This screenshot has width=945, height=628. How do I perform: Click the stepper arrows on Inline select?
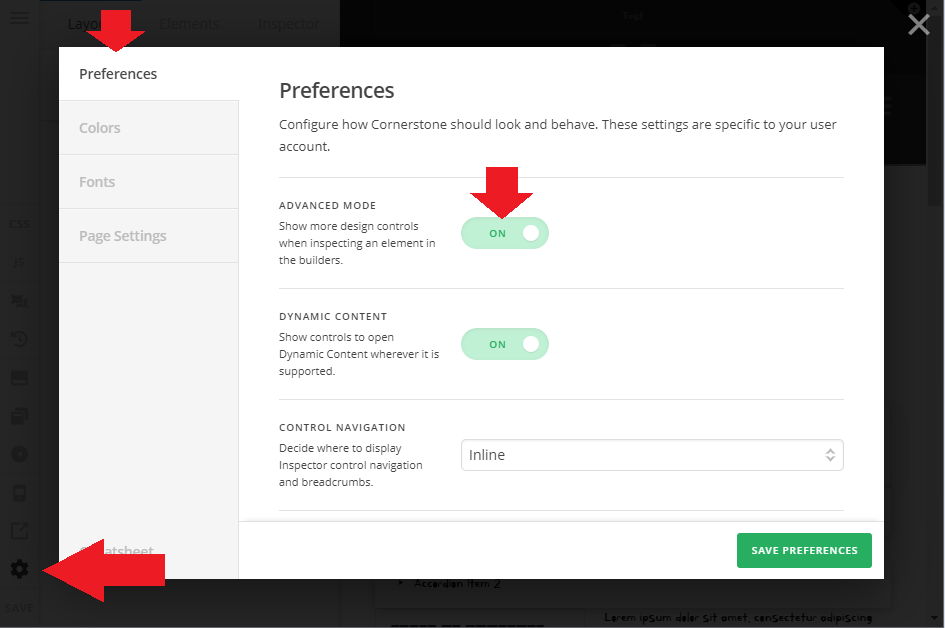[830, 455]
